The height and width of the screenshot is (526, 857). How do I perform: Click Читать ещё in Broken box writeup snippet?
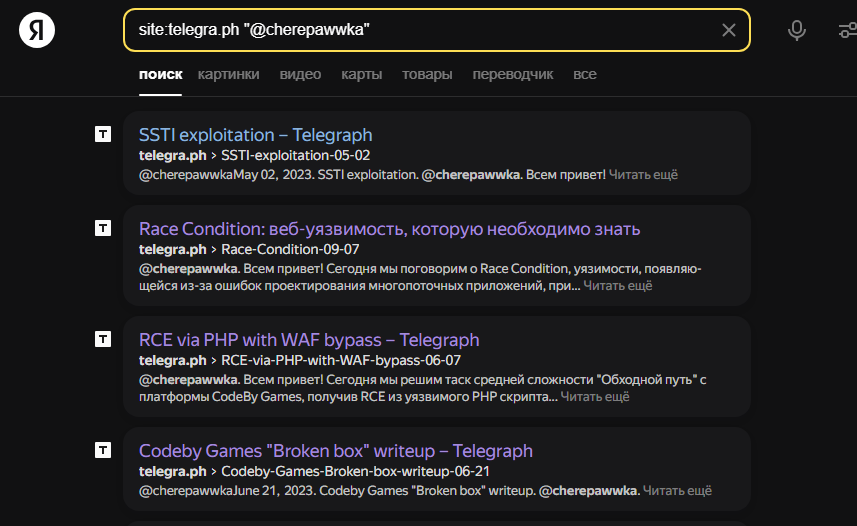[677, 490]
